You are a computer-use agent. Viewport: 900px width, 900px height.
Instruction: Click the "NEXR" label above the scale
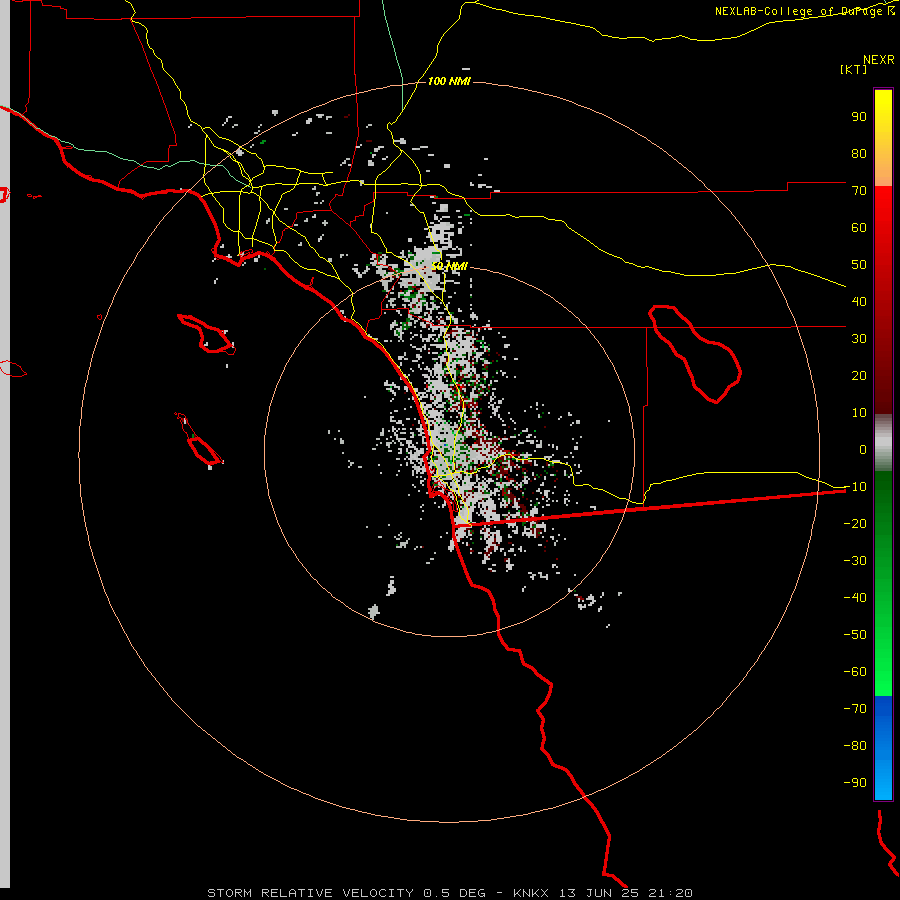point(879,60)
